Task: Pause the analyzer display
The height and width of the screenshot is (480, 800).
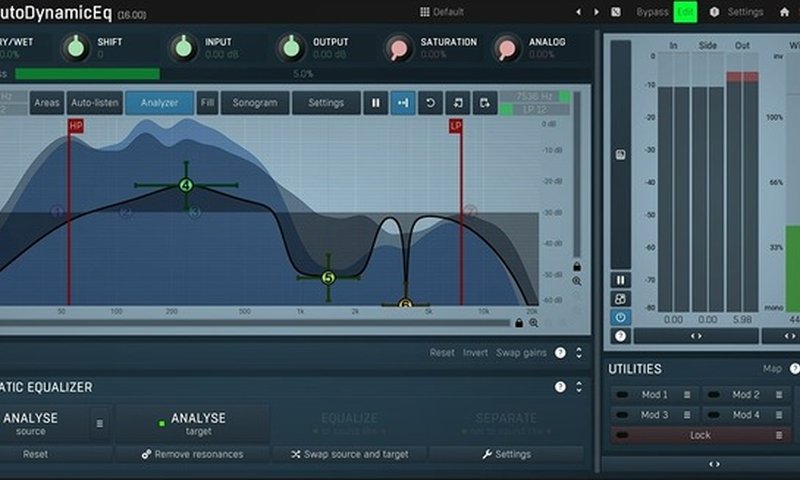Action: coord(376,103)
